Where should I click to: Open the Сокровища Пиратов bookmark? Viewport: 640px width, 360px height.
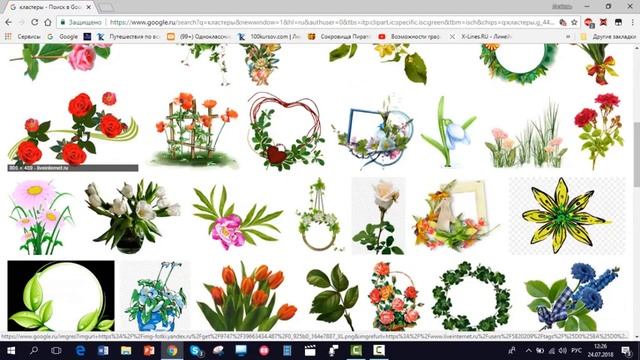(x=340, y=37)
